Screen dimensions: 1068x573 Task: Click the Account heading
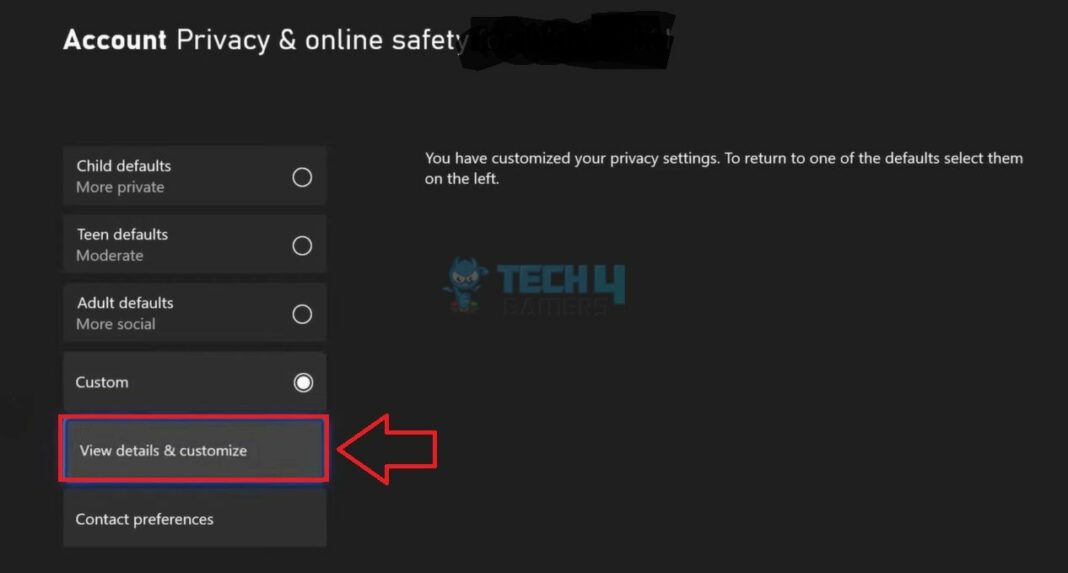point(114,40)
